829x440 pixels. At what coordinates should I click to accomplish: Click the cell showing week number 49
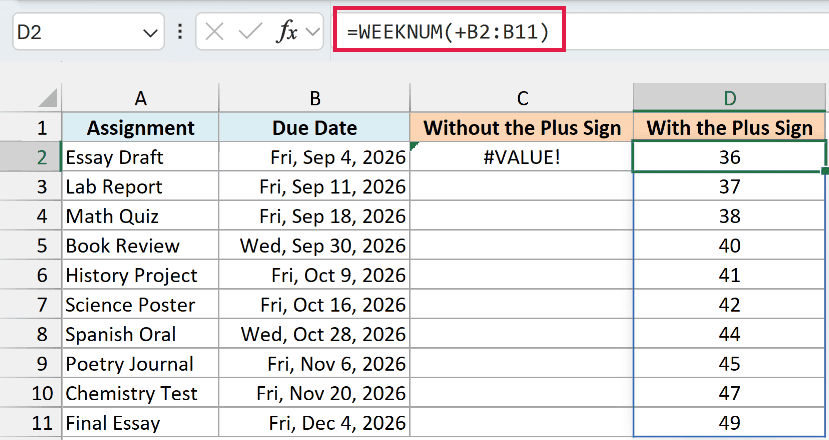click(729, 423)
